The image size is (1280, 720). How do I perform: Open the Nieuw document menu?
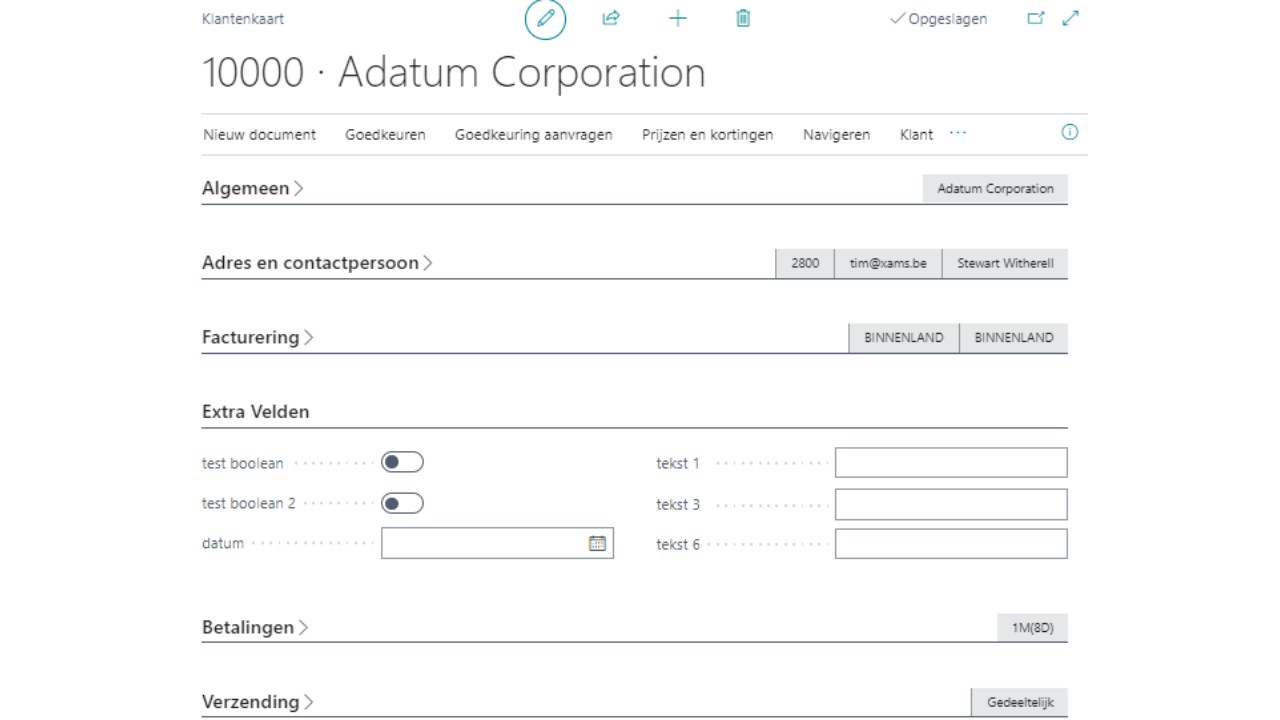click(x=260, y=135)
